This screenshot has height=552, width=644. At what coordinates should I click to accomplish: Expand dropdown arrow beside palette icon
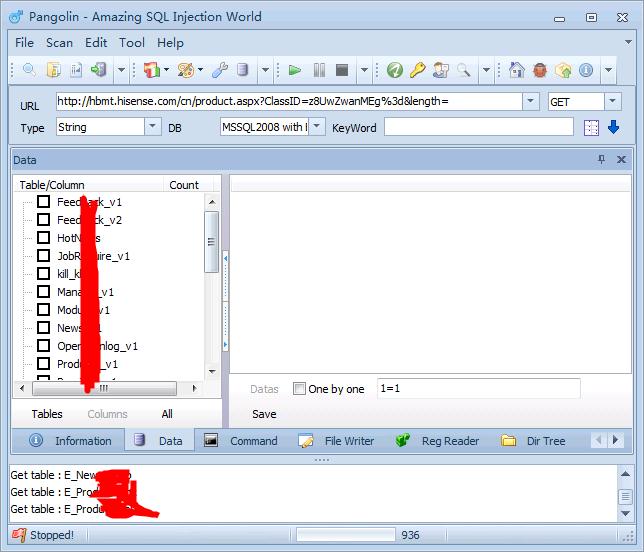[x=200, y=69]
